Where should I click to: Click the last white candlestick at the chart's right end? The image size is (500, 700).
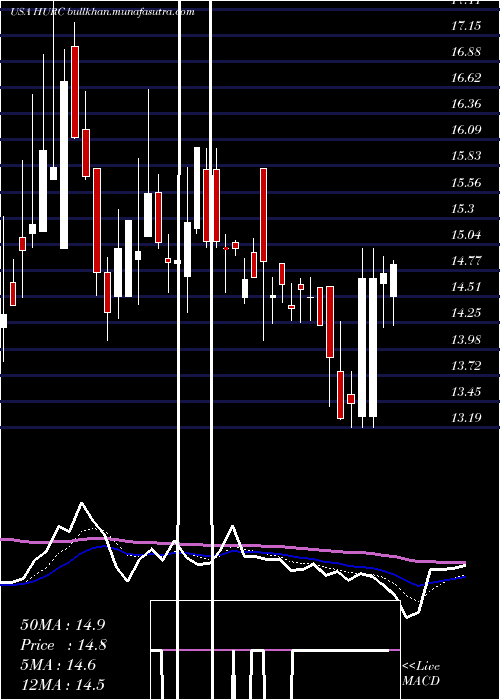(393, 280)
